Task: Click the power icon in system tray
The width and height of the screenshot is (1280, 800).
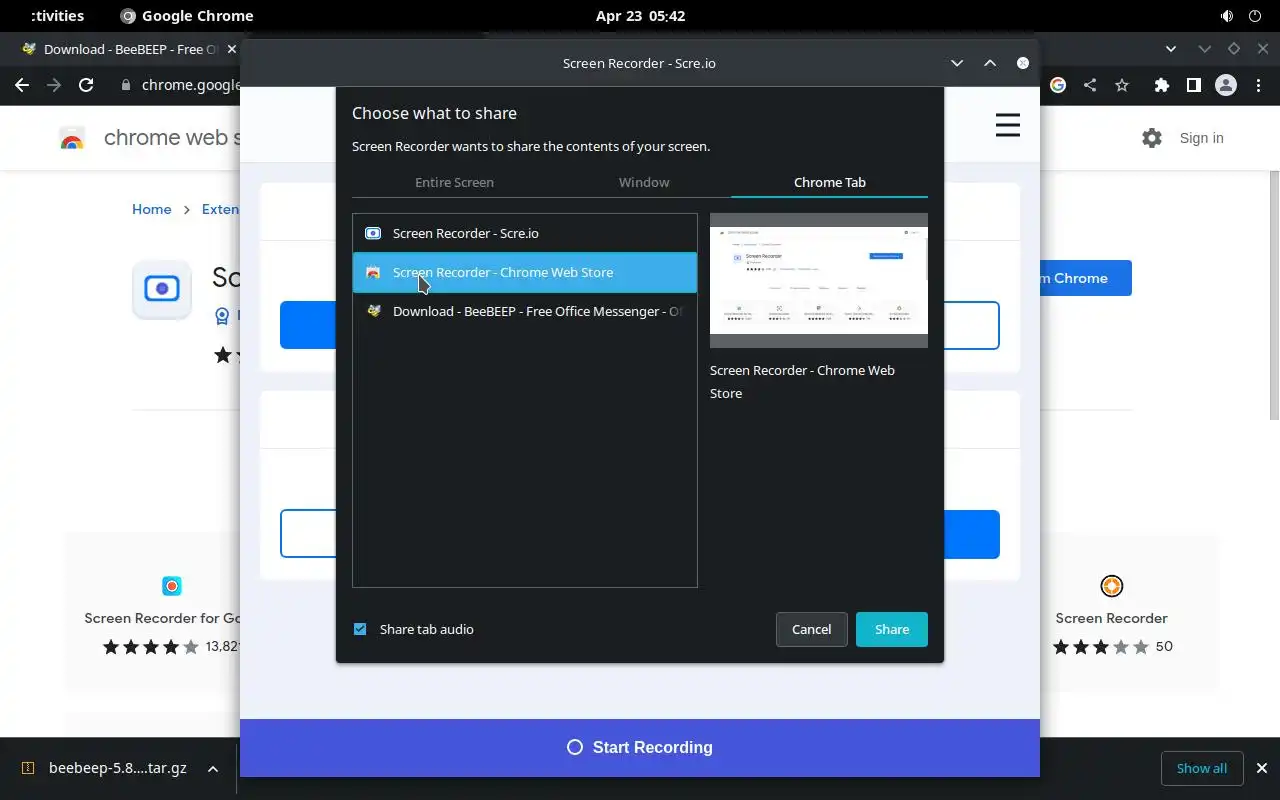Action: click(1255, 16)
